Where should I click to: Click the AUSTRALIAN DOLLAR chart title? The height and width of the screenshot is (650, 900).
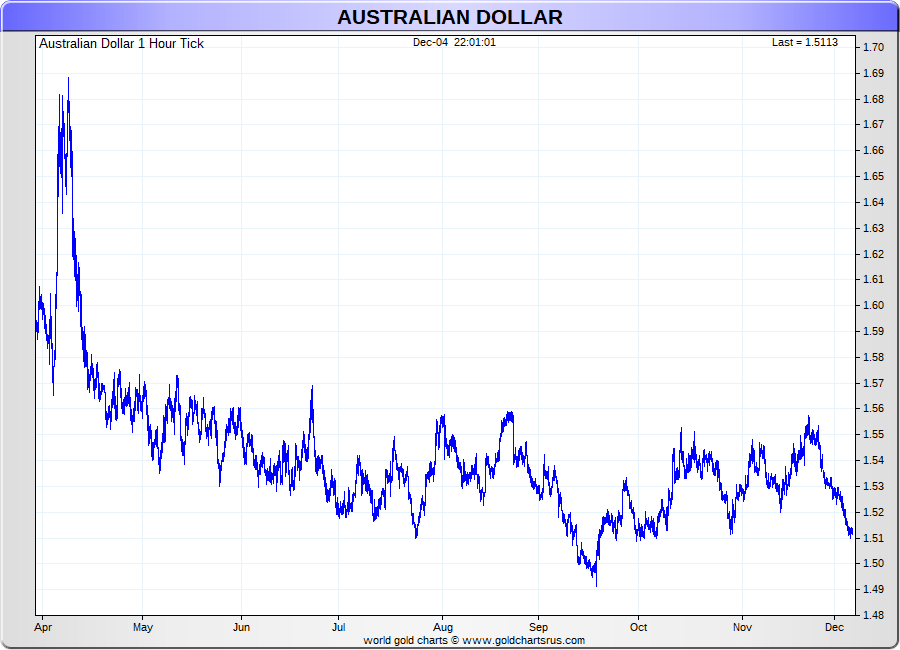pos(449,17)
